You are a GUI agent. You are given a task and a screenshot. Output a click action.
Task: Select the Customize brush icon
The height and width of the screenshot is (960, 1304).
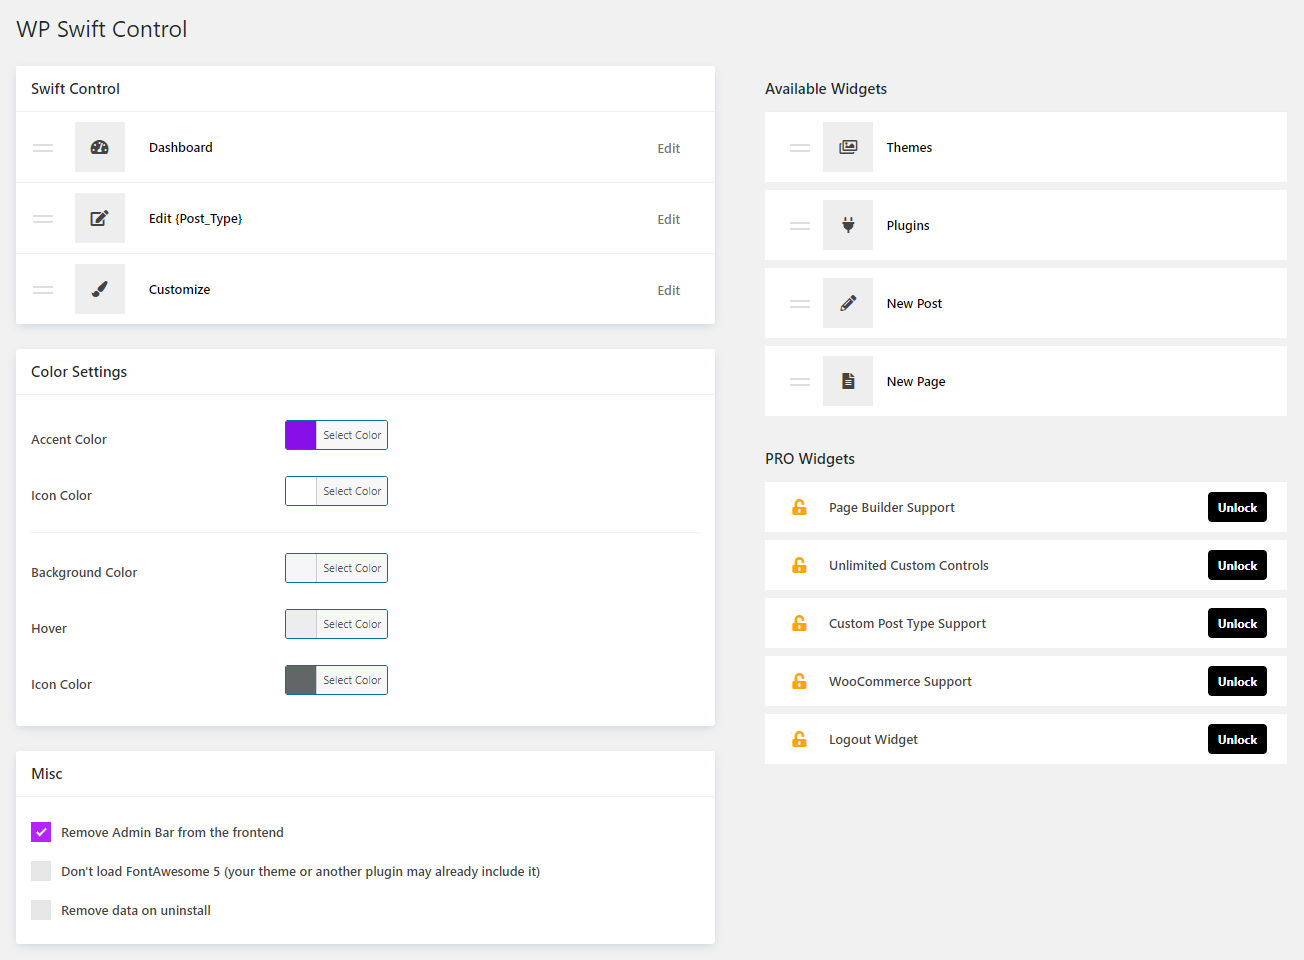[100, 289]
